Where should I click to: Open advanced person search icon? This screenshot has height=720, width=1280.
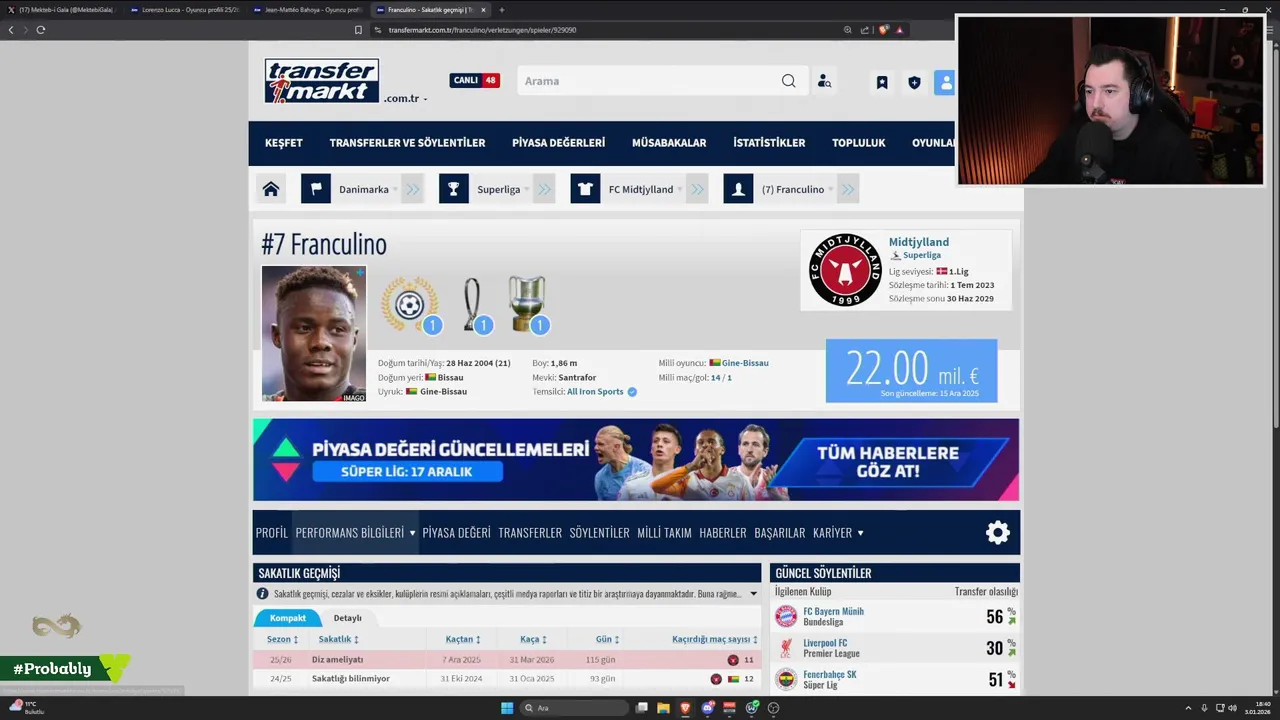pos(824,81)
